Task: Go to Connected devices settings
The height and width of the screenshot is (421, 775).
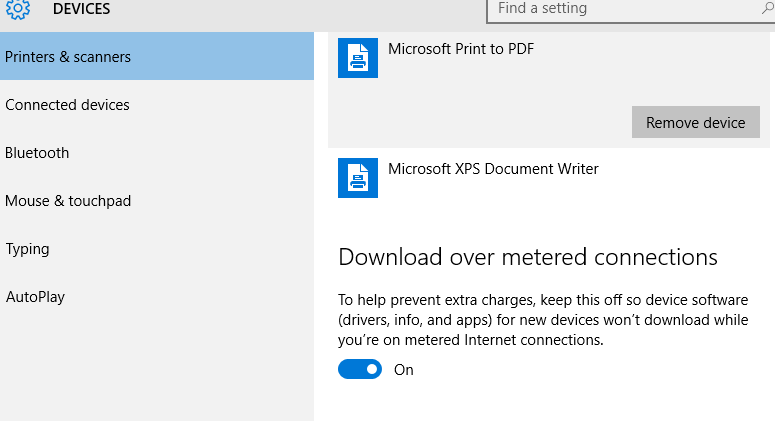Action: click(67, 105)
